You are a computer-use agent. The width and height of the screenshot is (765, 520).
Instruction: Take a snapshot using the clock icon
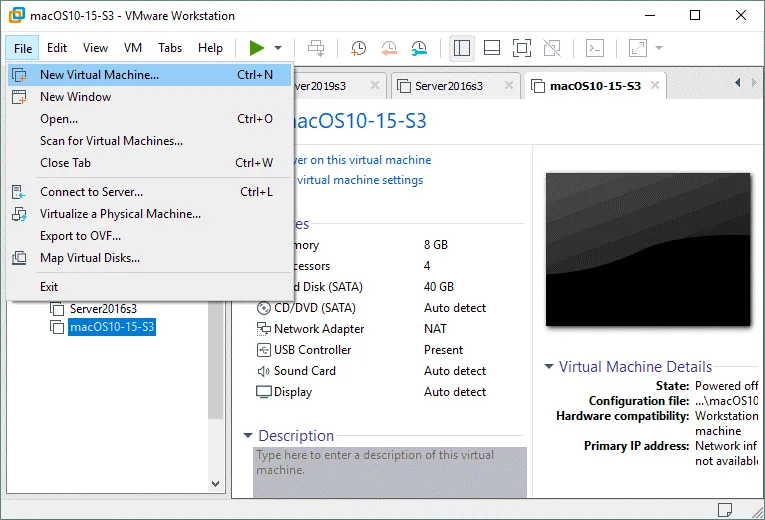click(358, 48)
